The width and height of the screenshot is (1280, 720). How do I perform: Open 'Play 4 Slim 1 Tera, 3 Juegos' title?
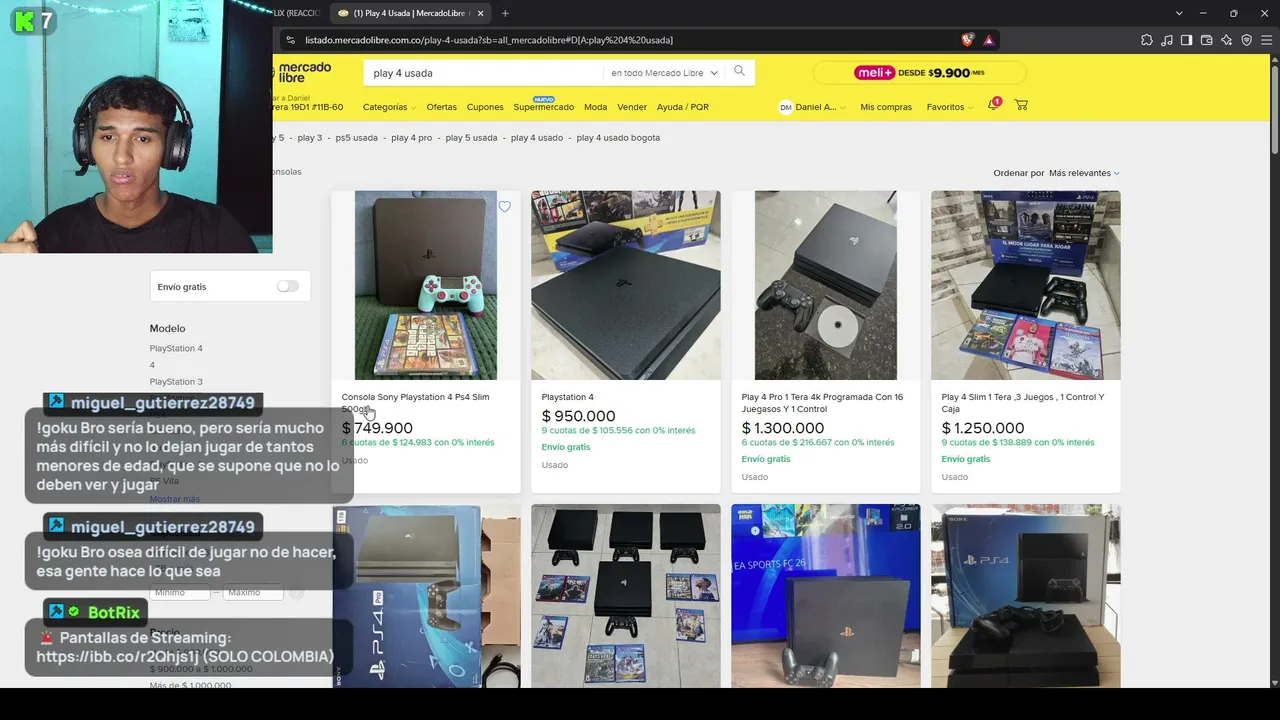(1023, 403)
